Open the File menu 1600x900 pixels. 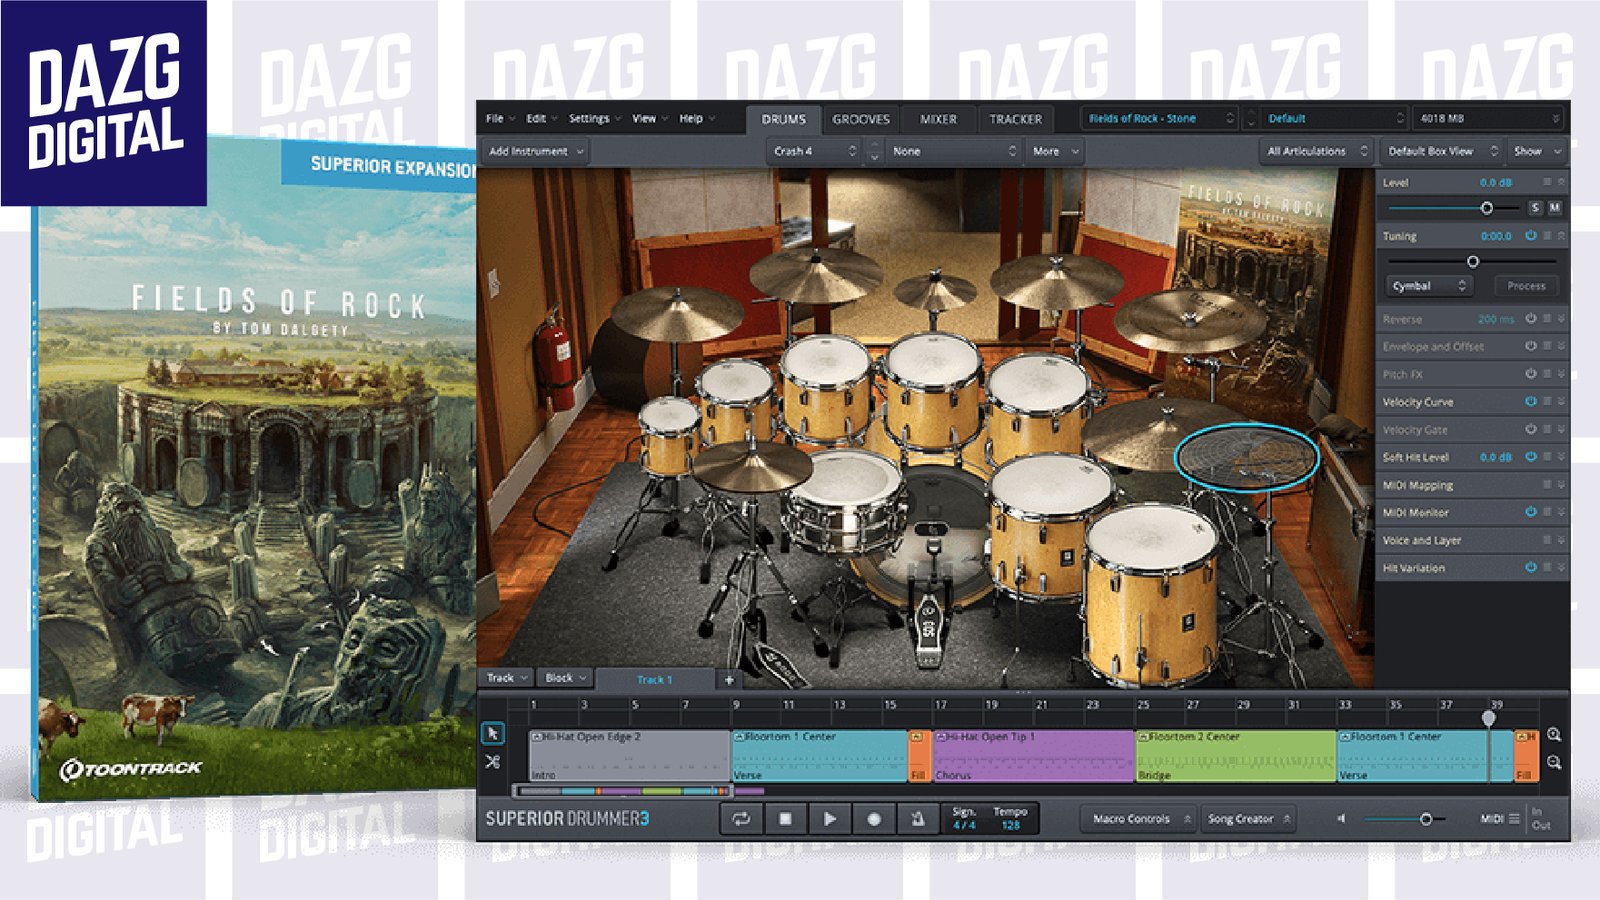click(500, 118)
